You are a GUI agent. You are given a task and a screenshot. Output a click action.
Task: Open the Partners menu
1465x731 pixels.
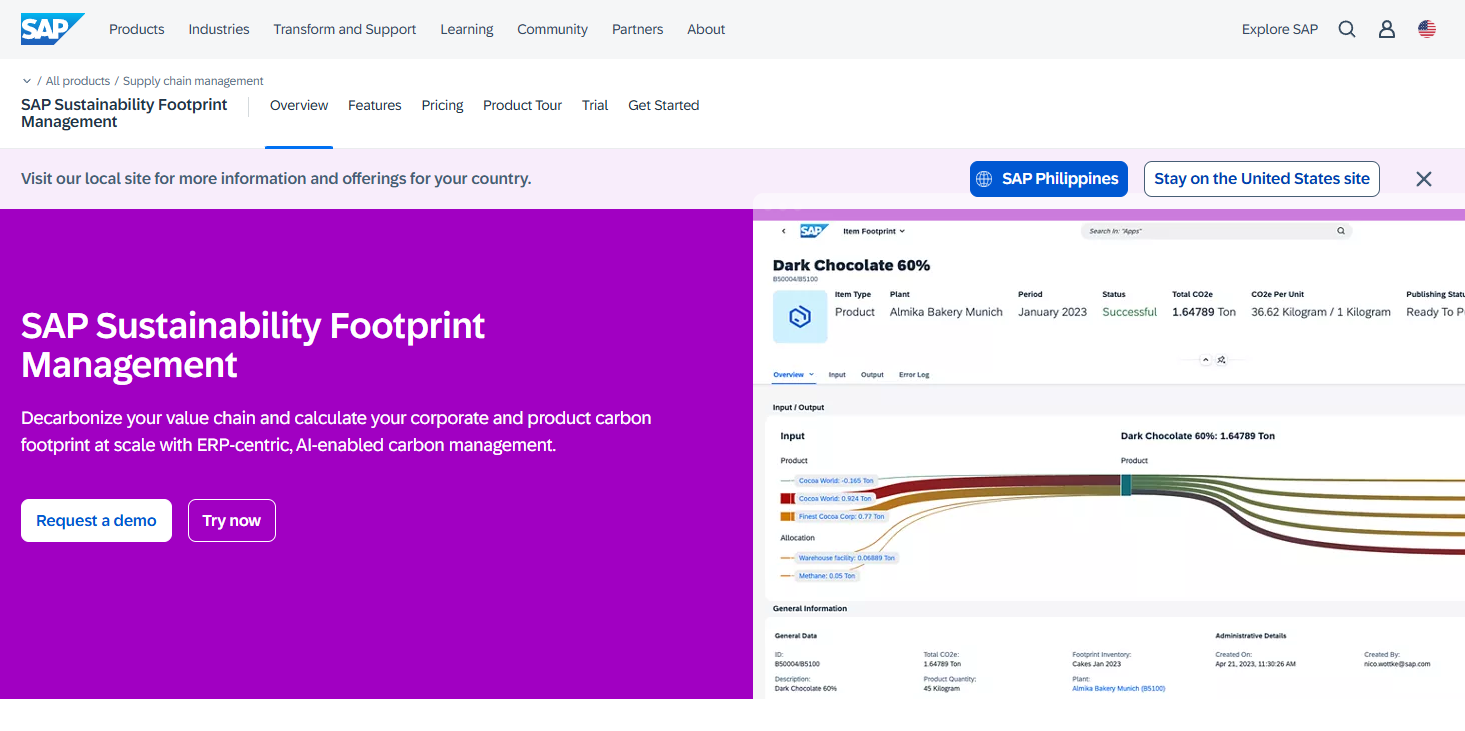tap(638, 29)
